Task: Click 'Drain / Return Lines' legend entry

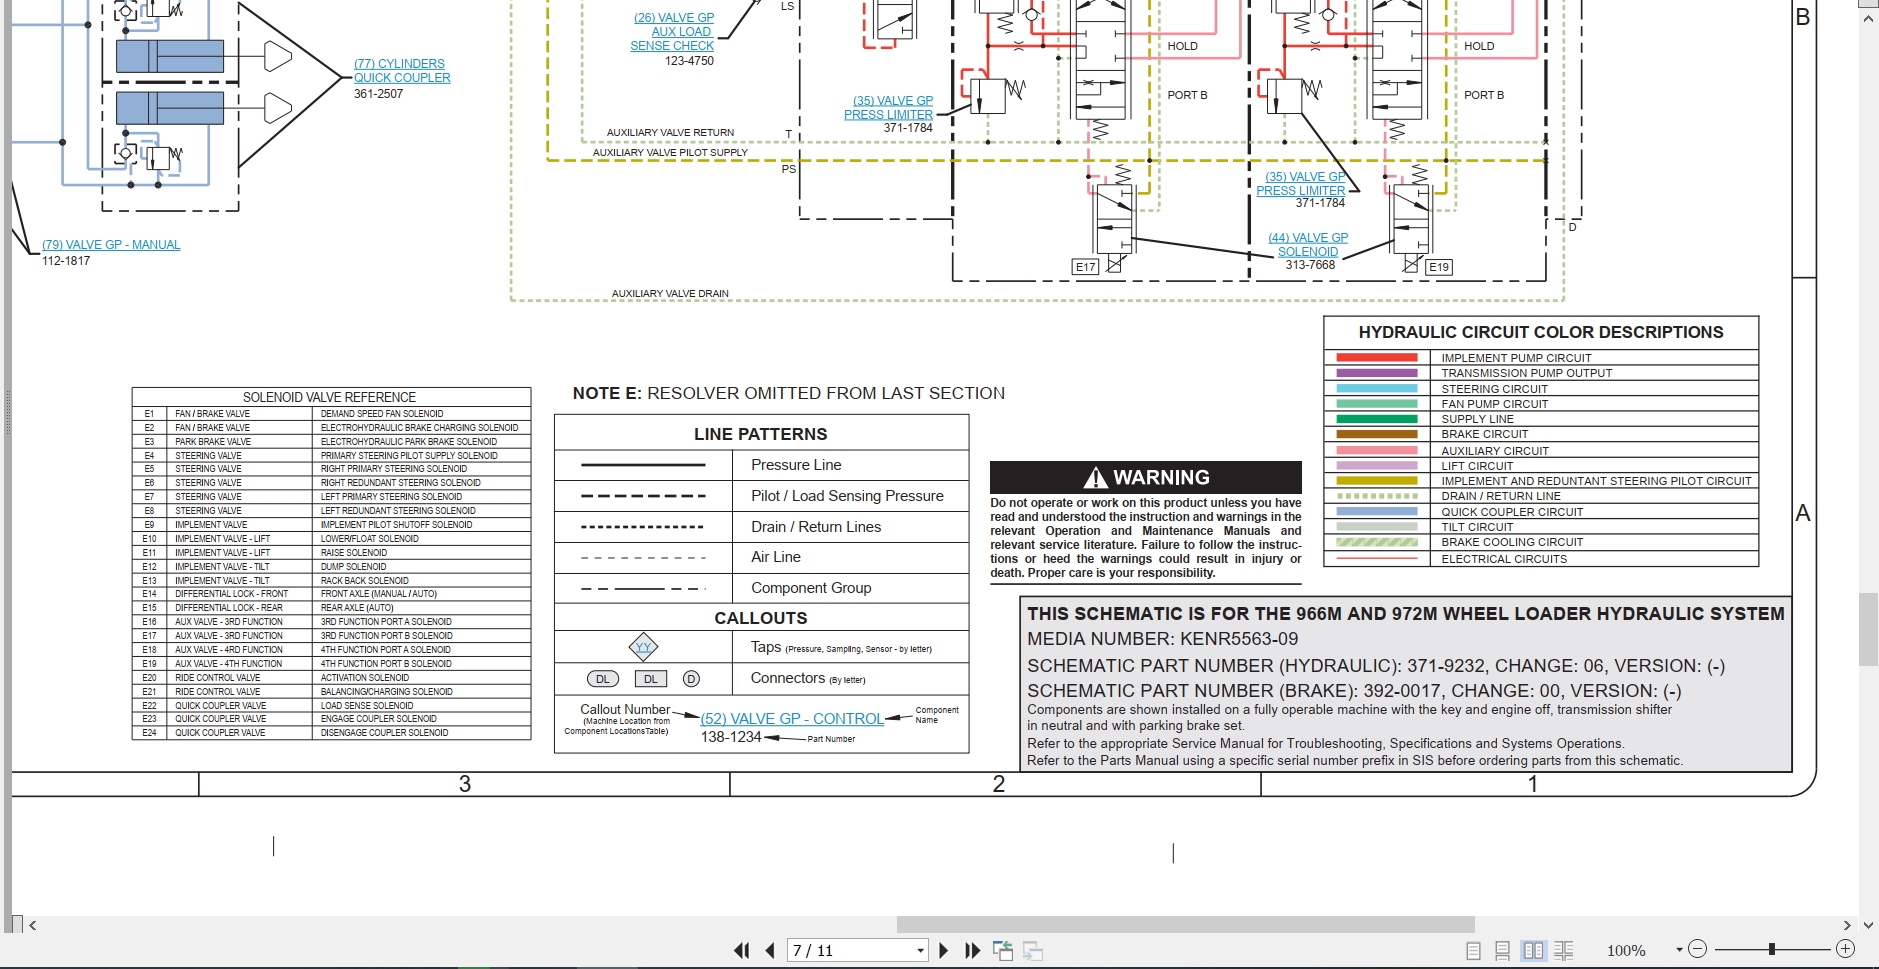Action: point(816,527)
